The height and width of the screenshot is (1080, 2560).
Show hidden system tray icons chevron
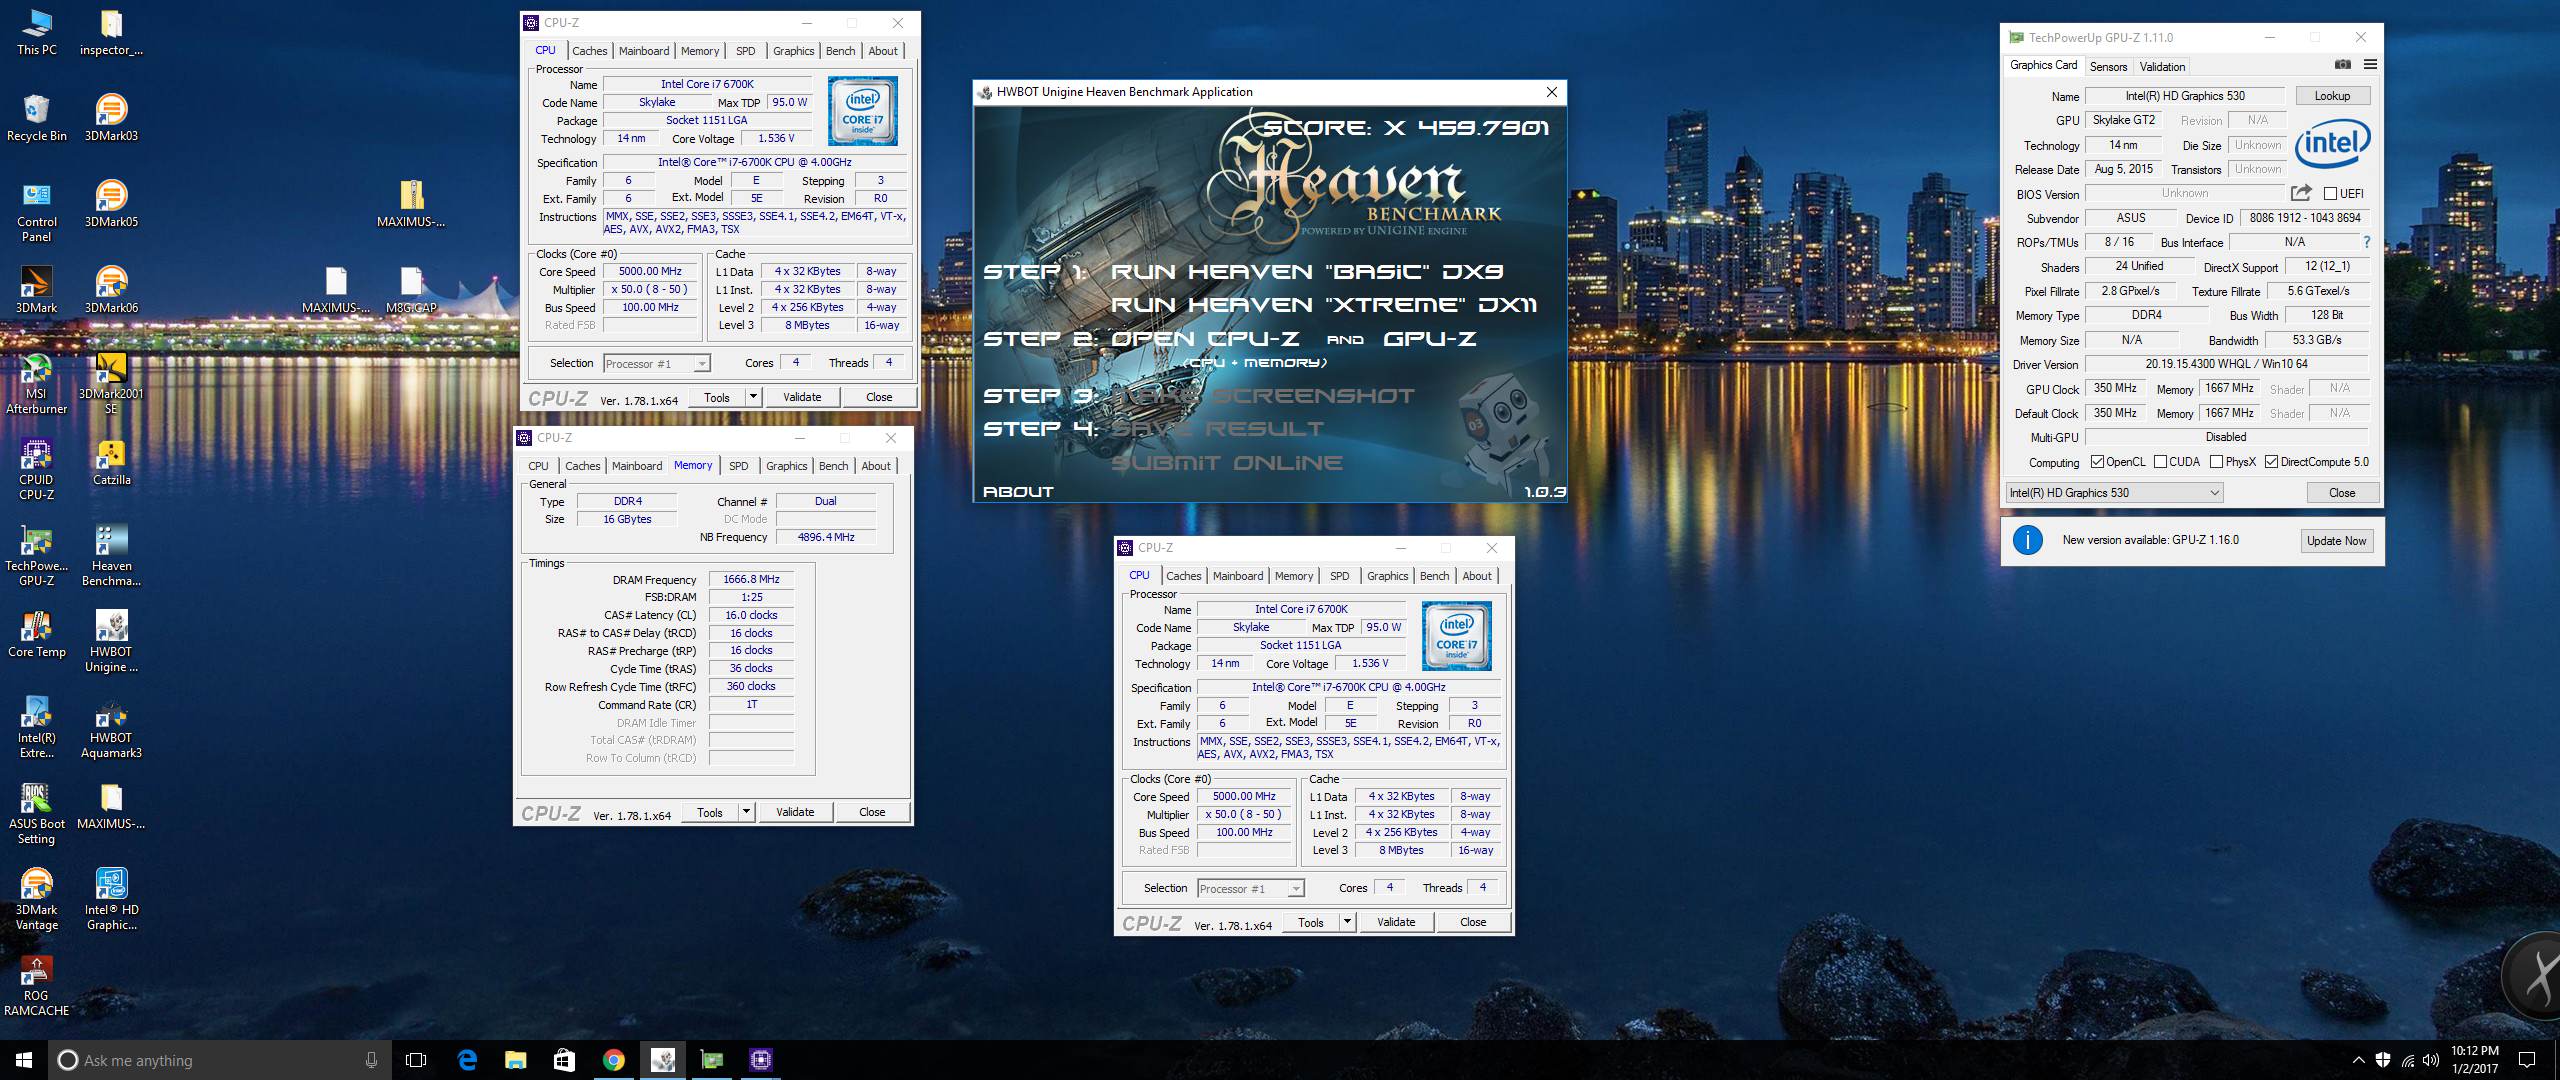pyautogui.click(x=2359, y=1061)
